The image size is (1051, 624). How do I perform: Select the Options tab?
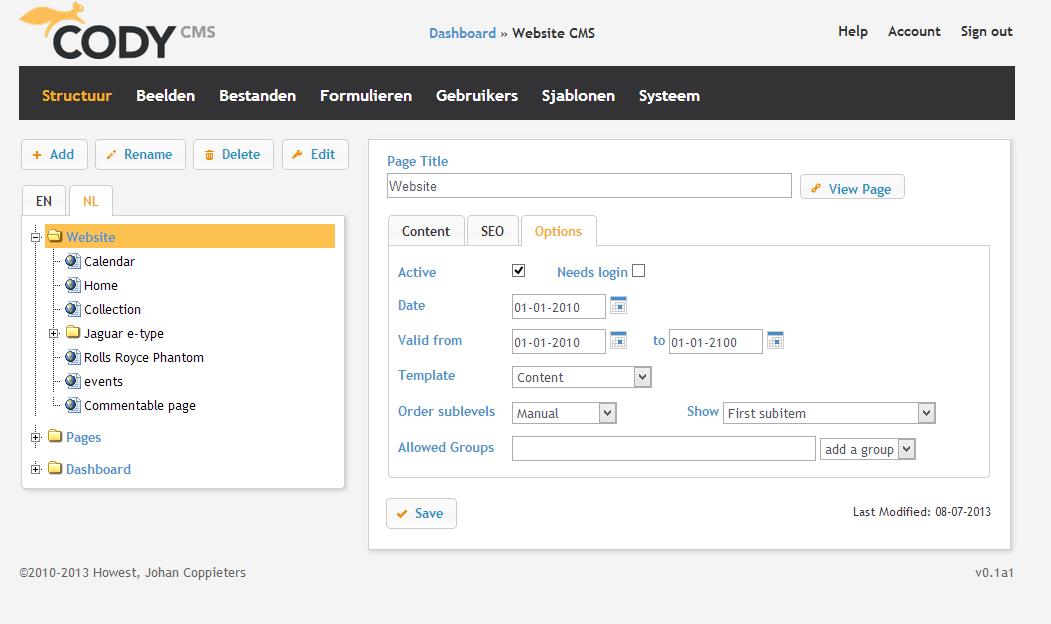click(x=558, y=231)
